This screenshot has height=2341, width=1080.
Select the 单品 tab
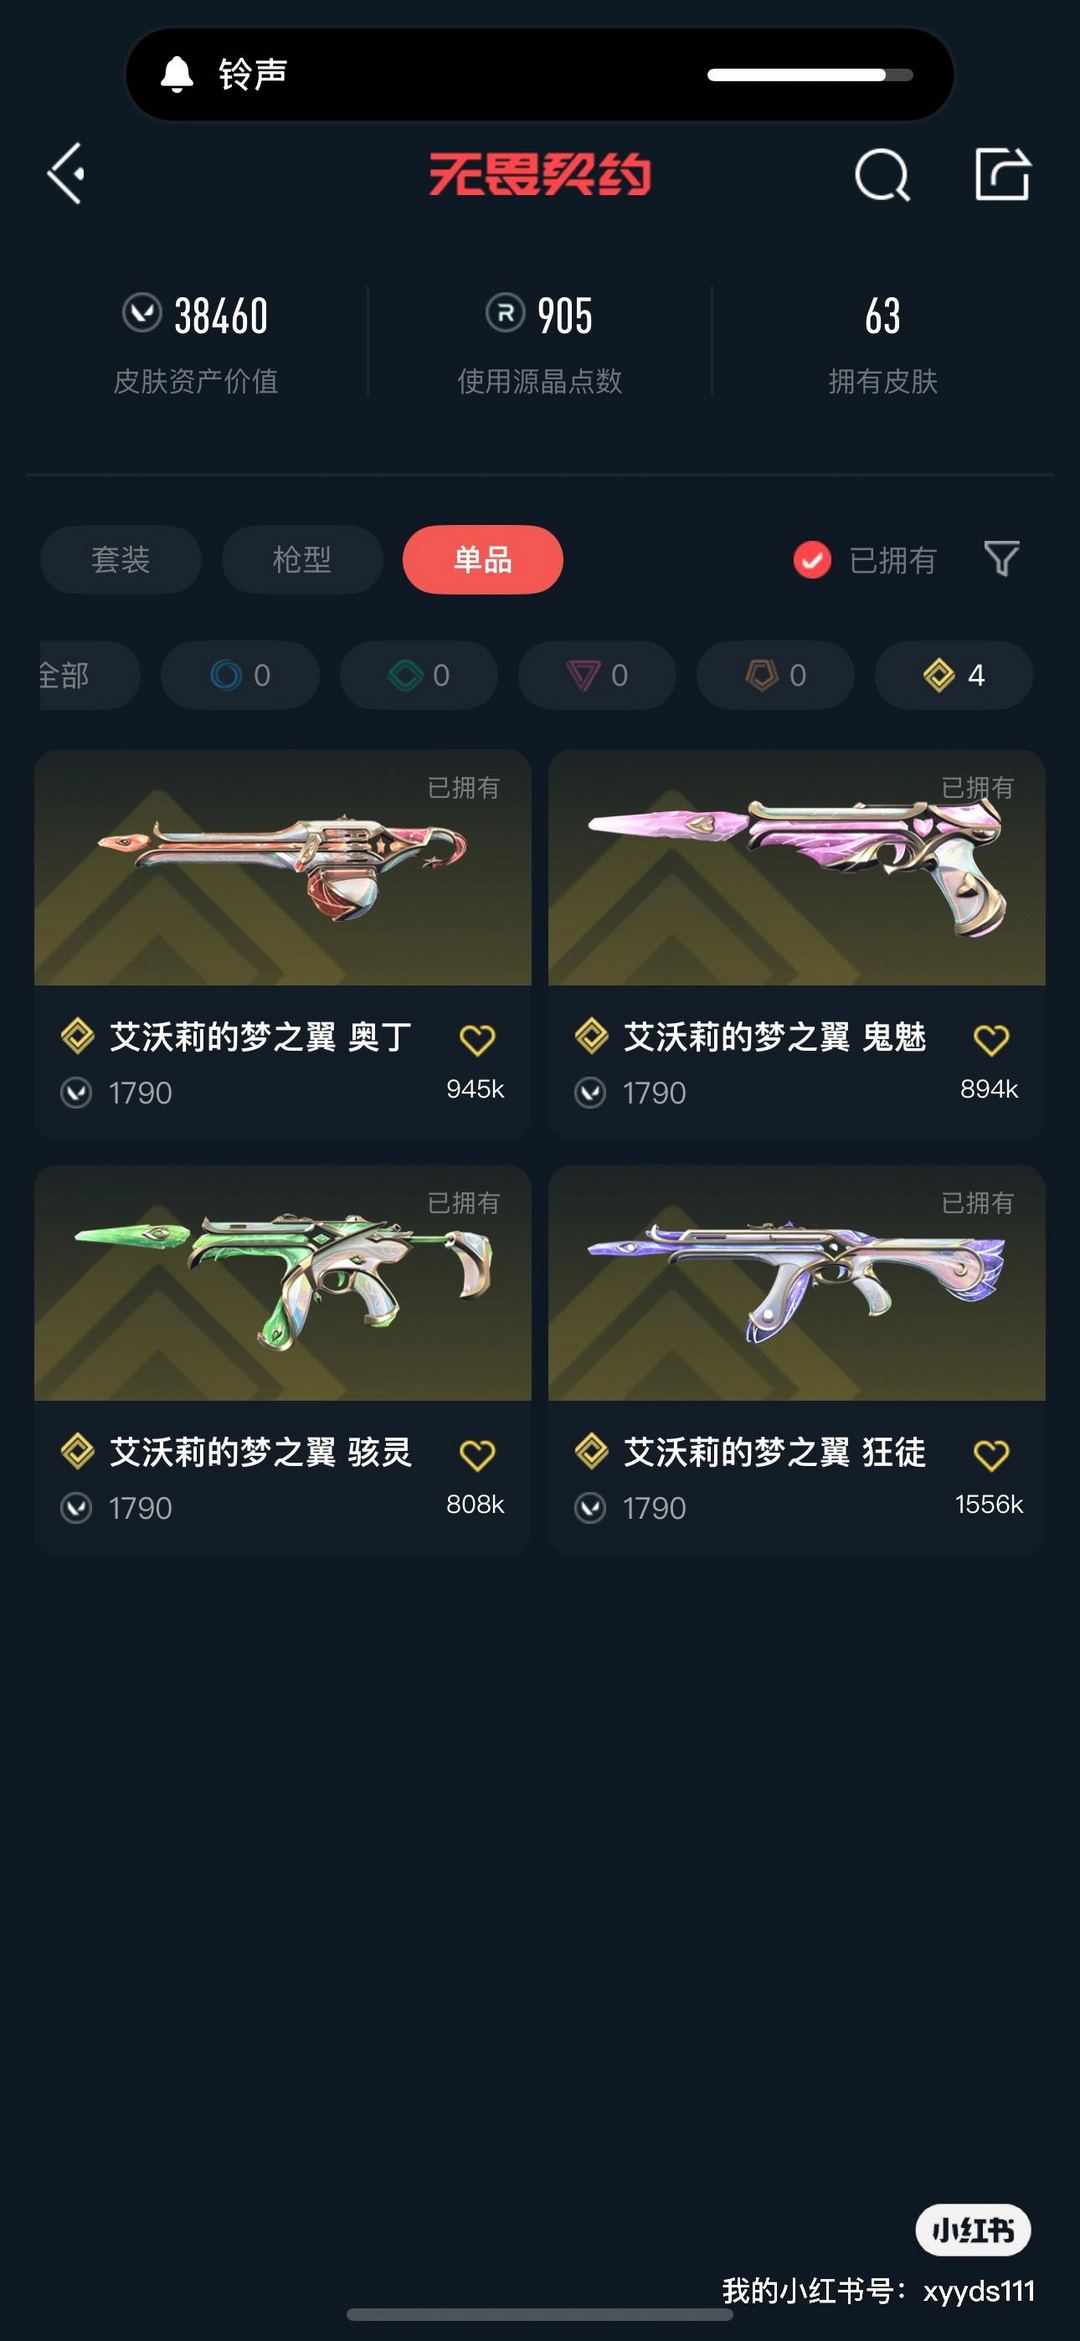click(x=483, y=559)
